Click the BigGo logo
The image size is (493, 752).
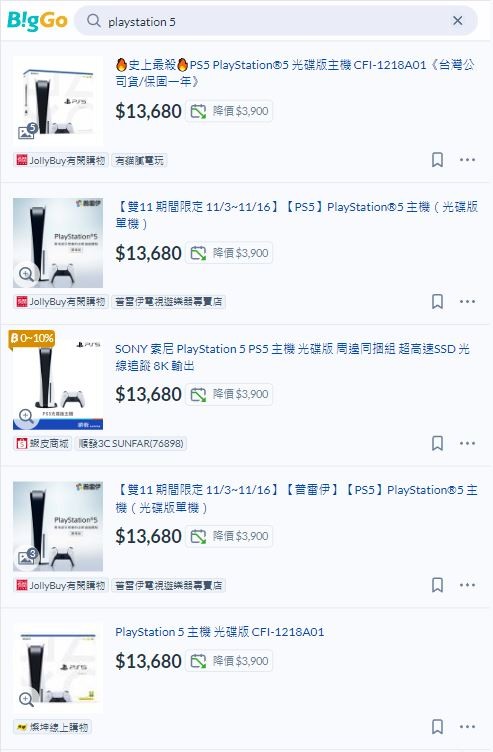[x=37, y=21]
